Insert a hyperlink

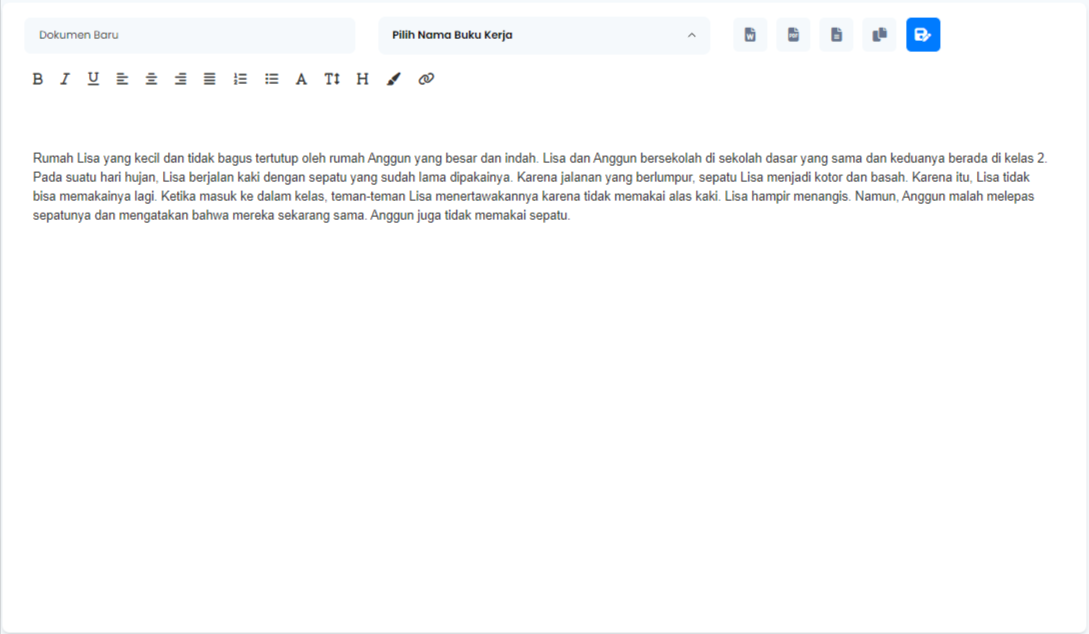[x=426, y=79]
